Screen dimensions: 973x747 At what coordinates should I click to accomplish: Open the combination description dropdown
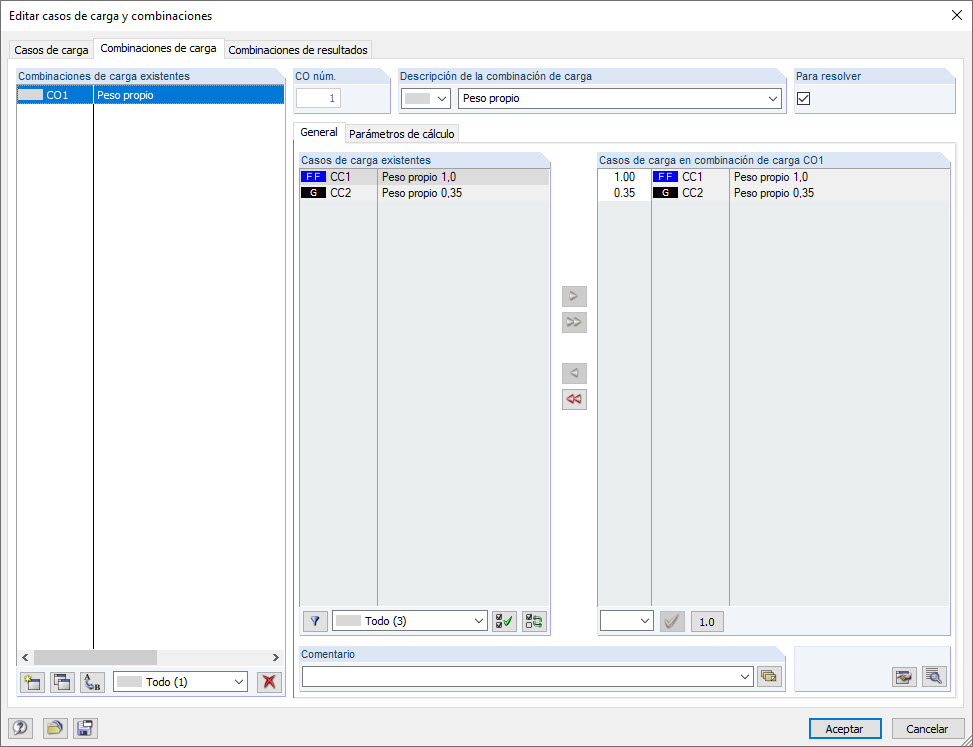coord(775,98)
